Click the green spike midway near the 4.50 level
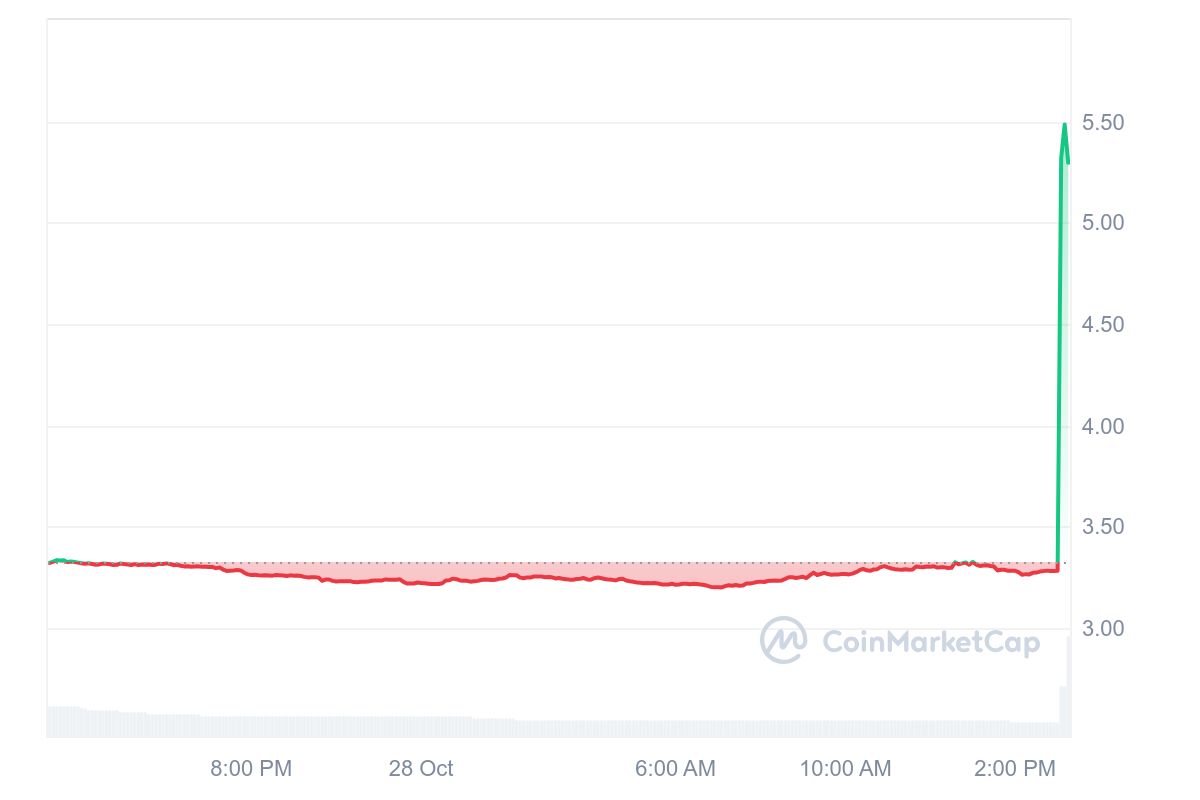The width and height of the screenshot is (1200, 800). (x=1059, y=324)
